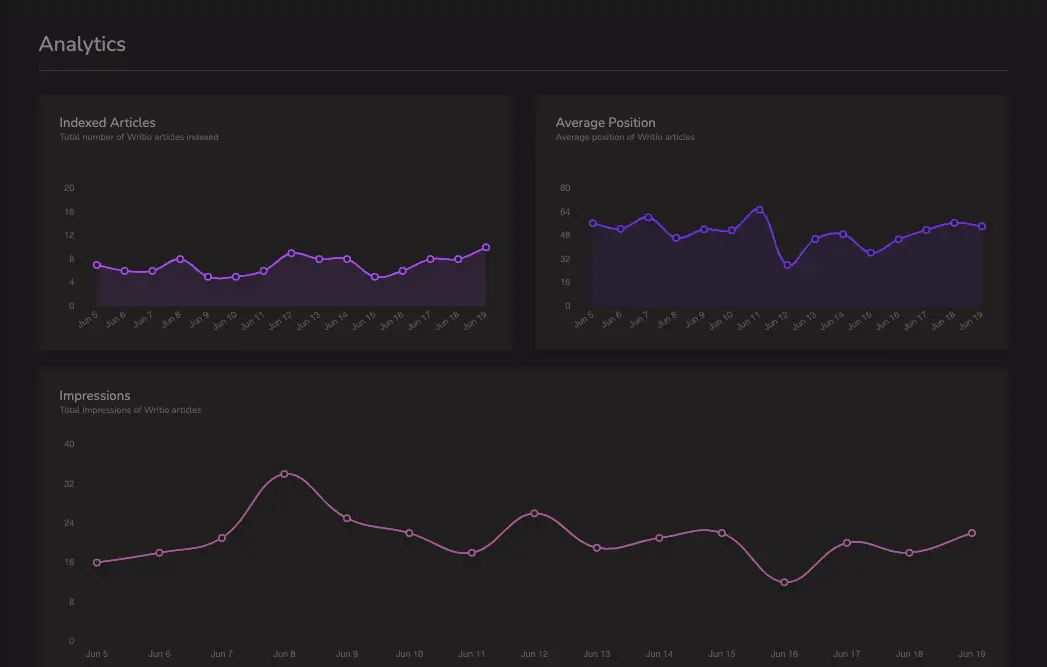Click the Jun 5 point on Indexed Articles
The image size is (1047, 667).
(97, 265)
